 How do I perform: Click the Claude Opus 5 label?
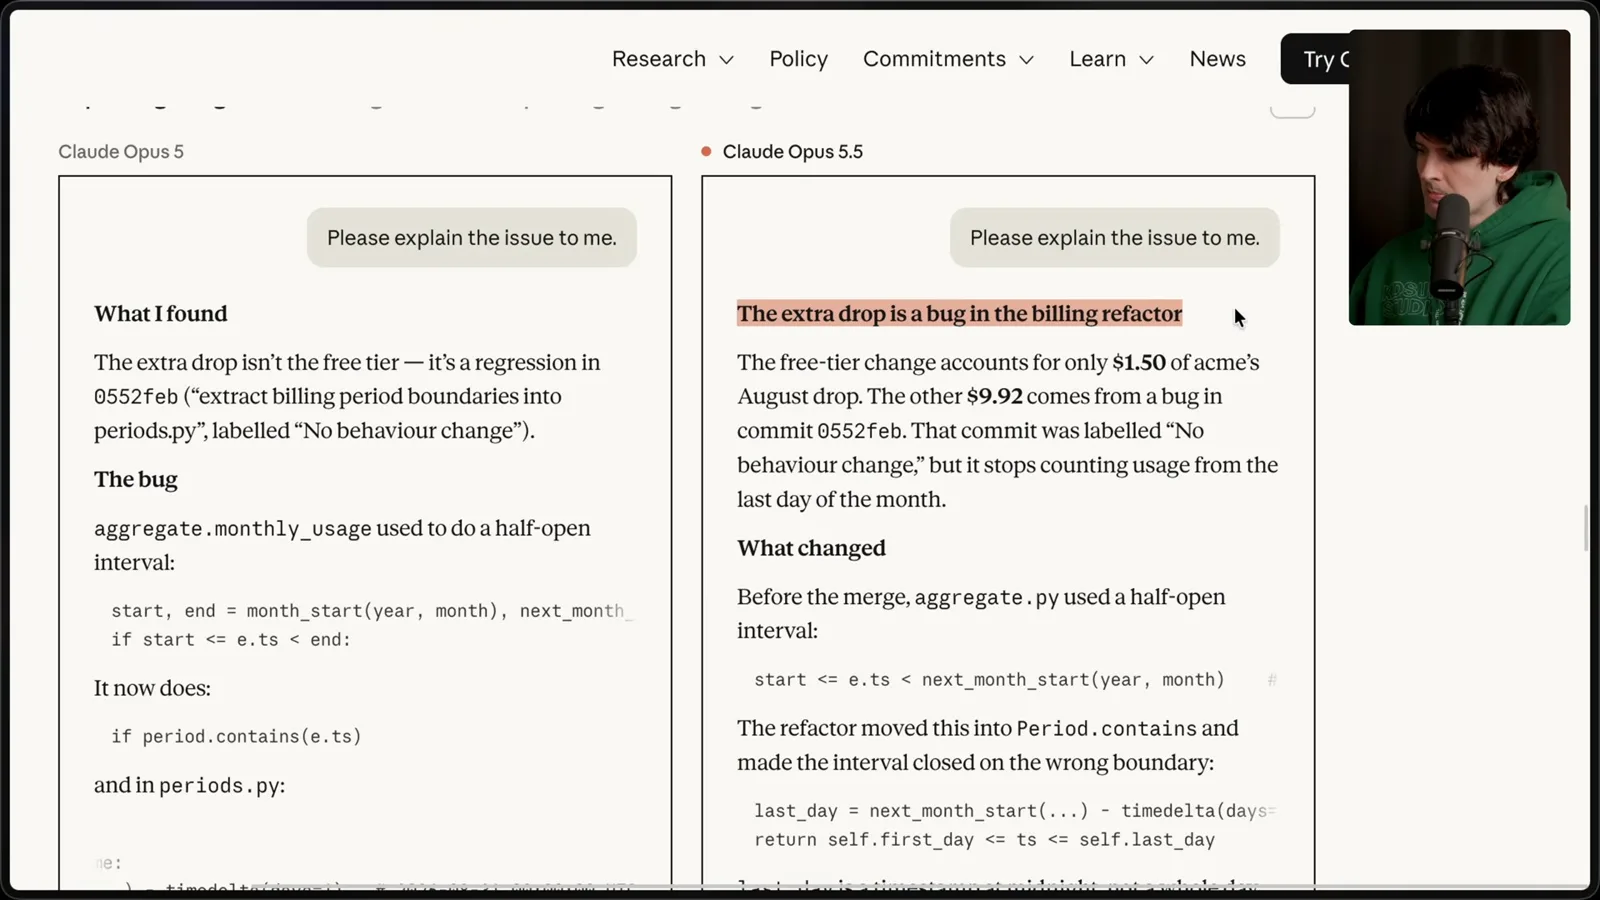121,152
